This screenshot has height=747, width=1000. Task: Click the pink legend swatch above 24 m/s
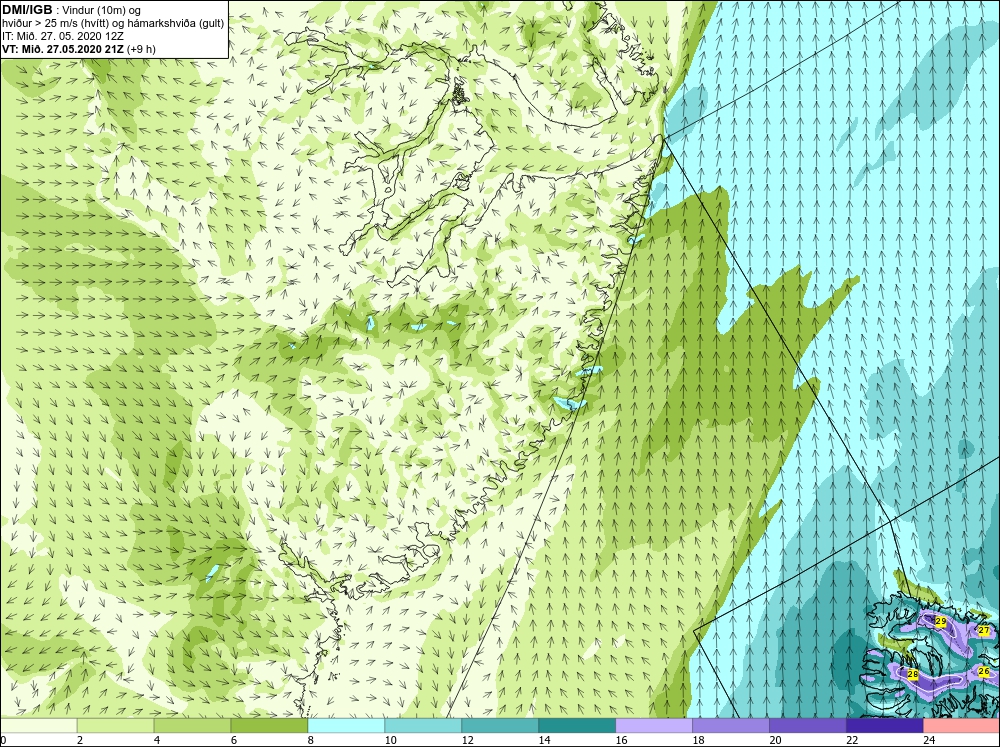click(961, 725)
